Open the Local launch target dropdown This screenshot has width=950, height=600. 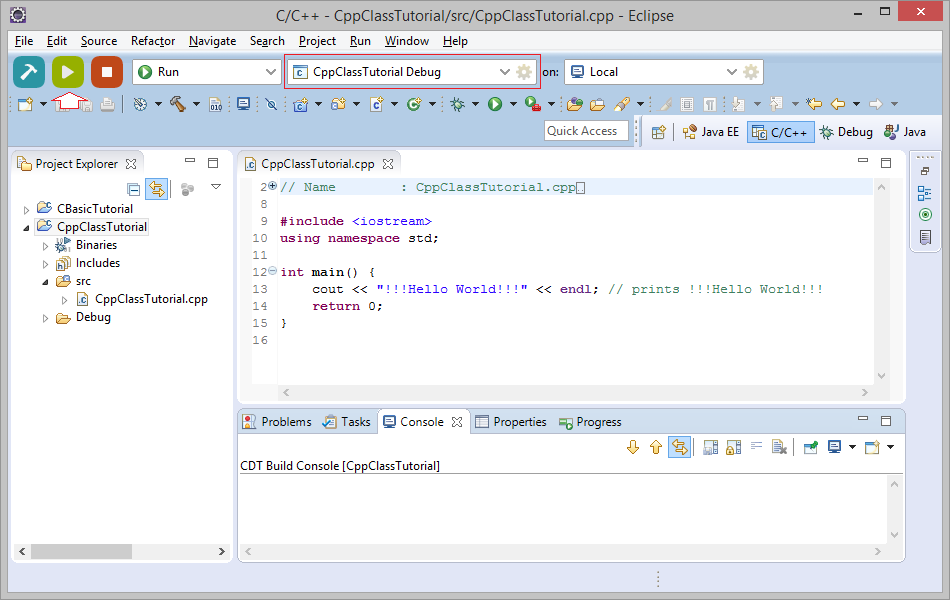click(731, 72)
